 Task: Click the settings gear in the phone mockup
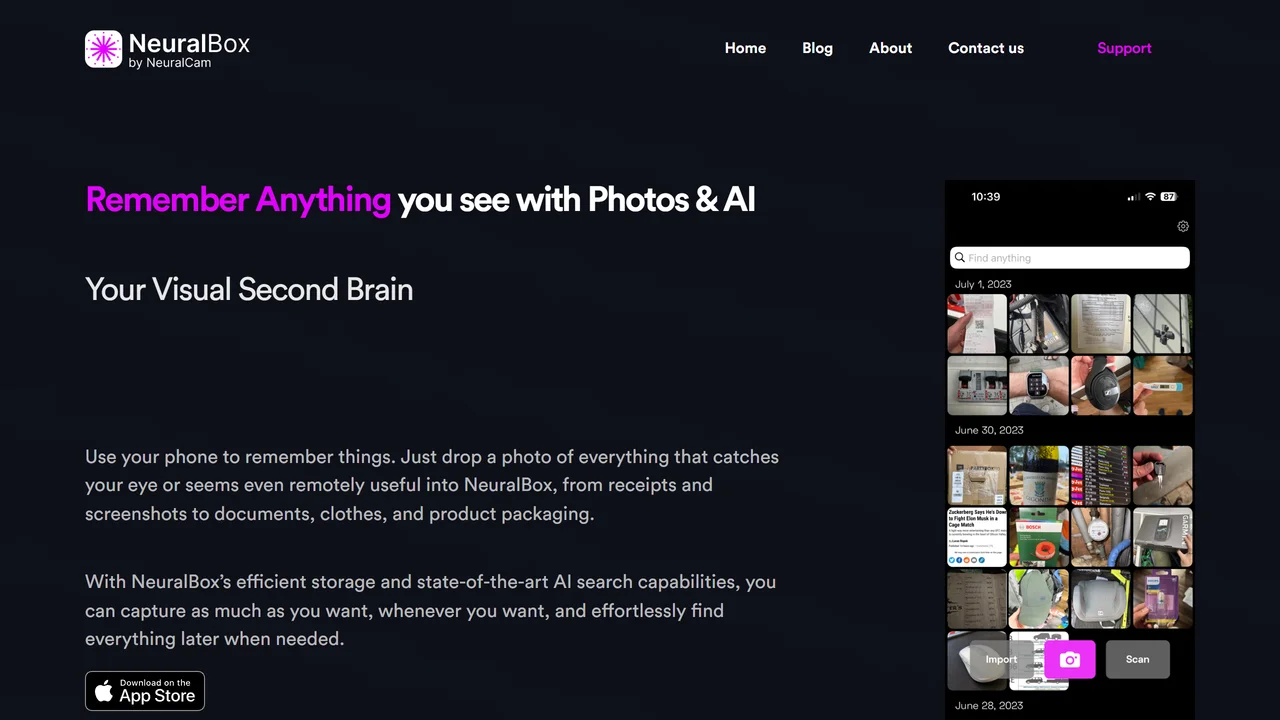1183,226
